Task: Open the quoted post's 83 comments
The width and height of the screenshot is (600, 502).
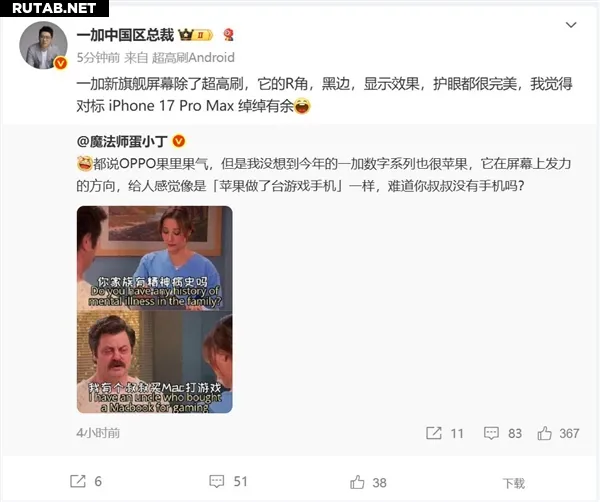Action: pyautogui.click(x=503, y=434)
